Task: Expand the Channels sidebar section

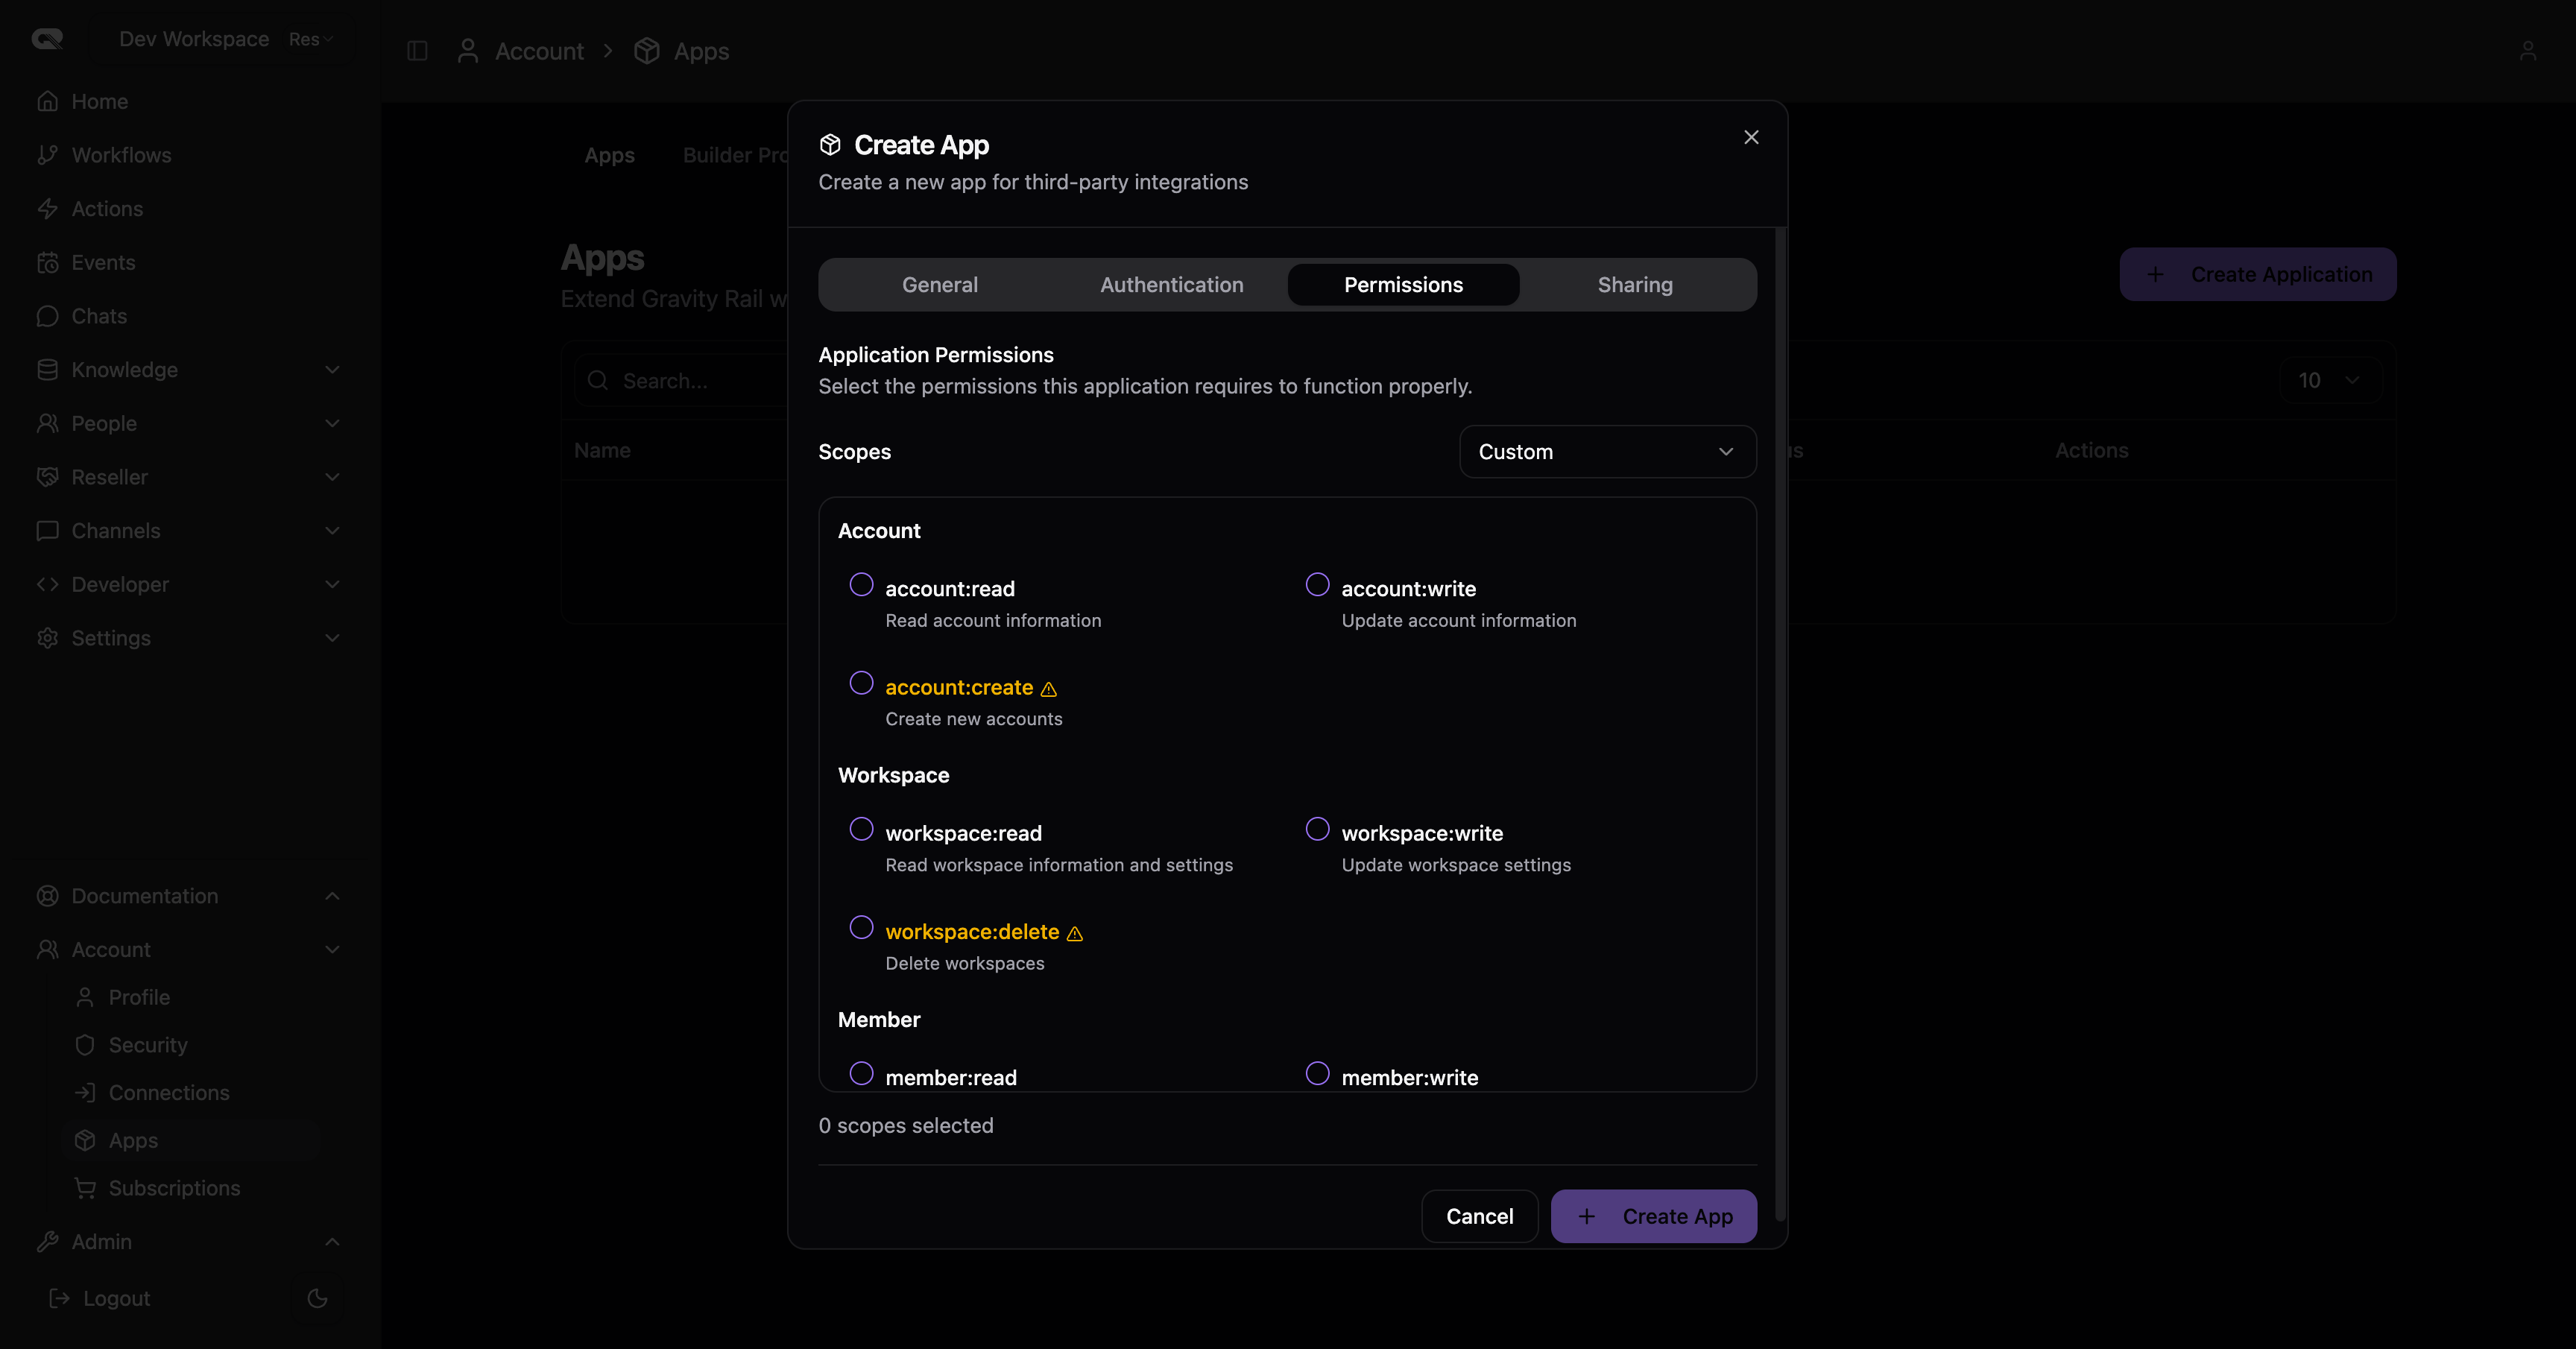Action: (332, 531)
